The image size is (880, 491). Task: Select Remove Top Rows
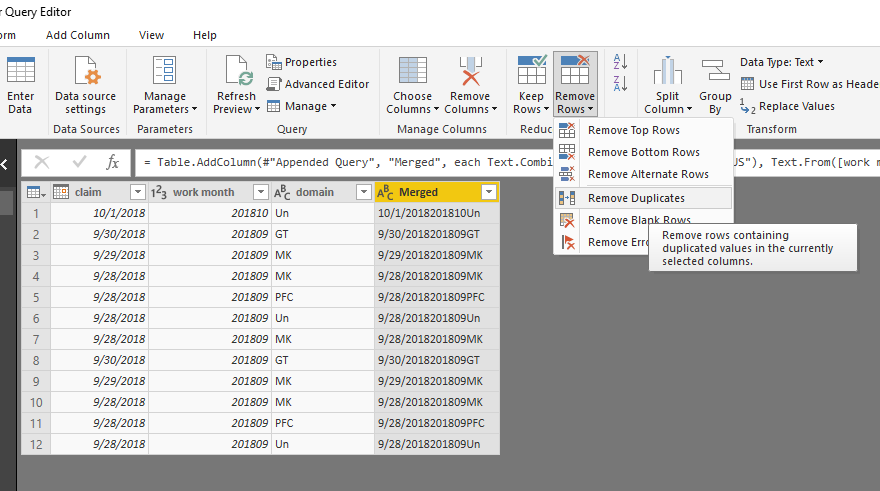[x=644, y=130]
